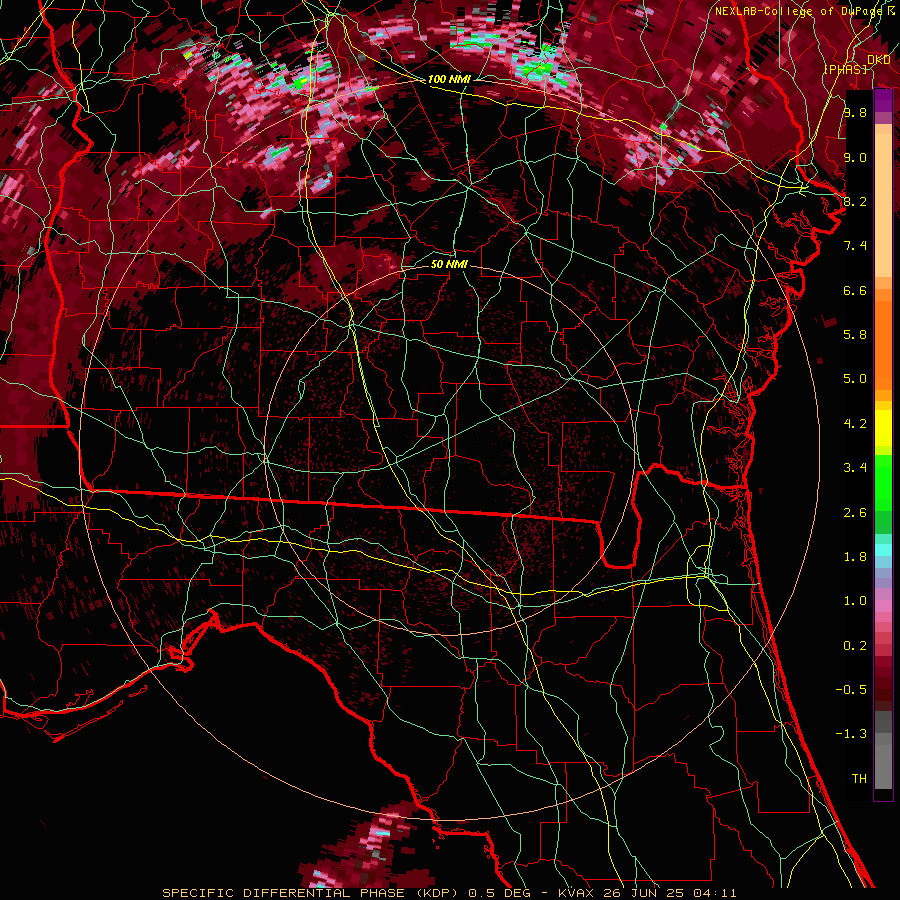Pick the cyan color bar segment
Viewport: 900px width, 900px height.
click(x=883, y=550)
